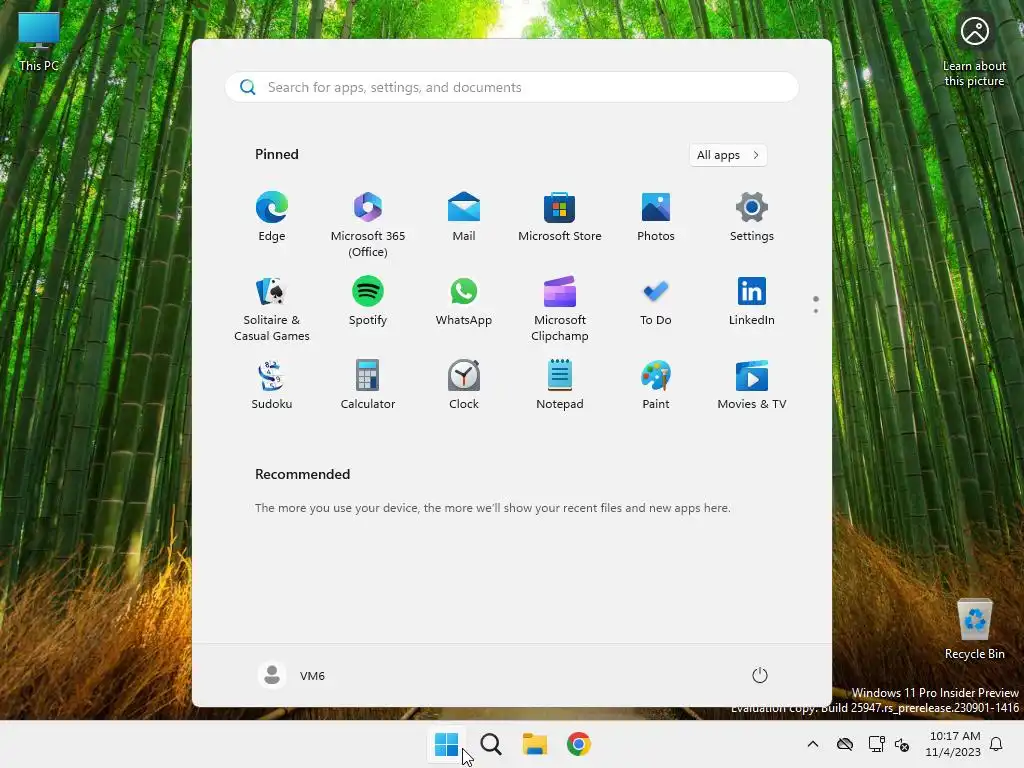Open Spotify
Screen dimensions: 1024x768
368,301
